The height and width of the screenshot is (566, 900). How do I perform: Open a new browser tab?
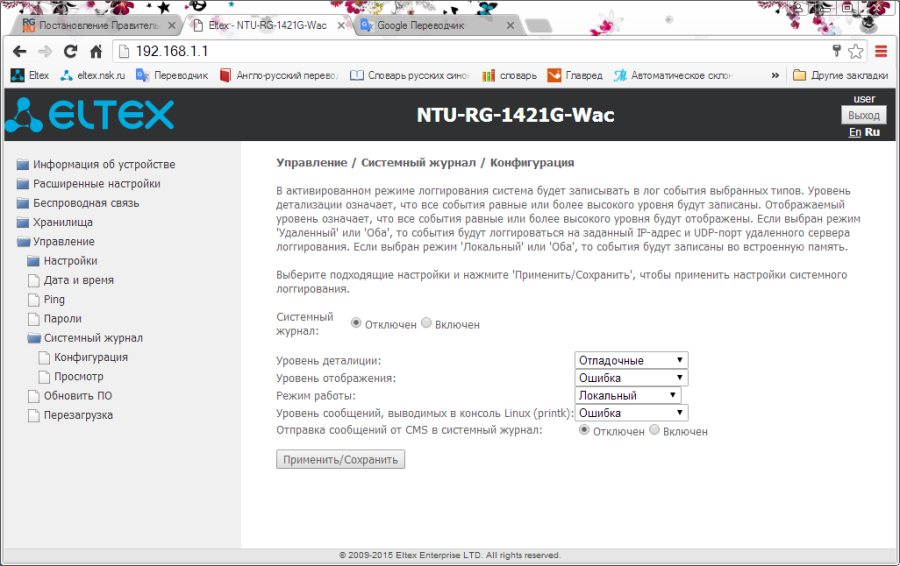click(x=538, y=26)
